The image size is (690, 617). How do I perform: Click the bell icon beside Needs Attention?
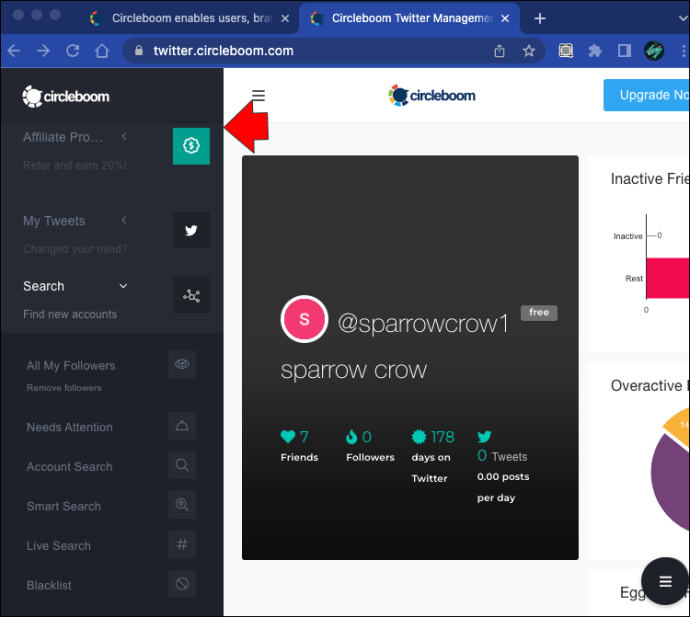coord(182,426)
